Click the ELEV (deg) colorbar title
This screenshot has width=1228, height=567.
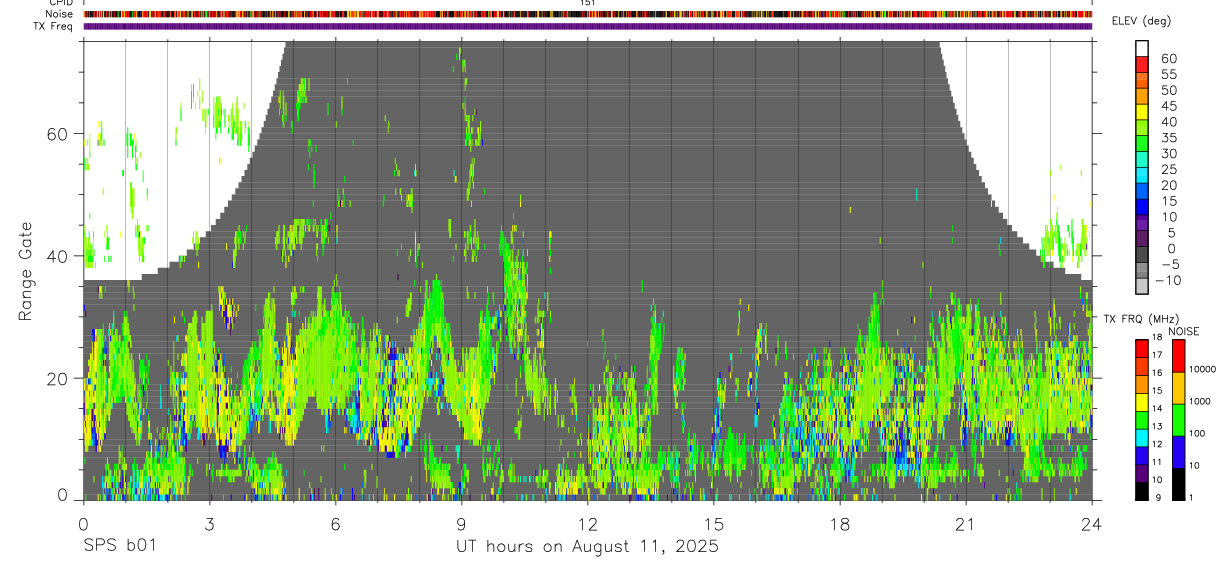click(x=1142, y=21)
